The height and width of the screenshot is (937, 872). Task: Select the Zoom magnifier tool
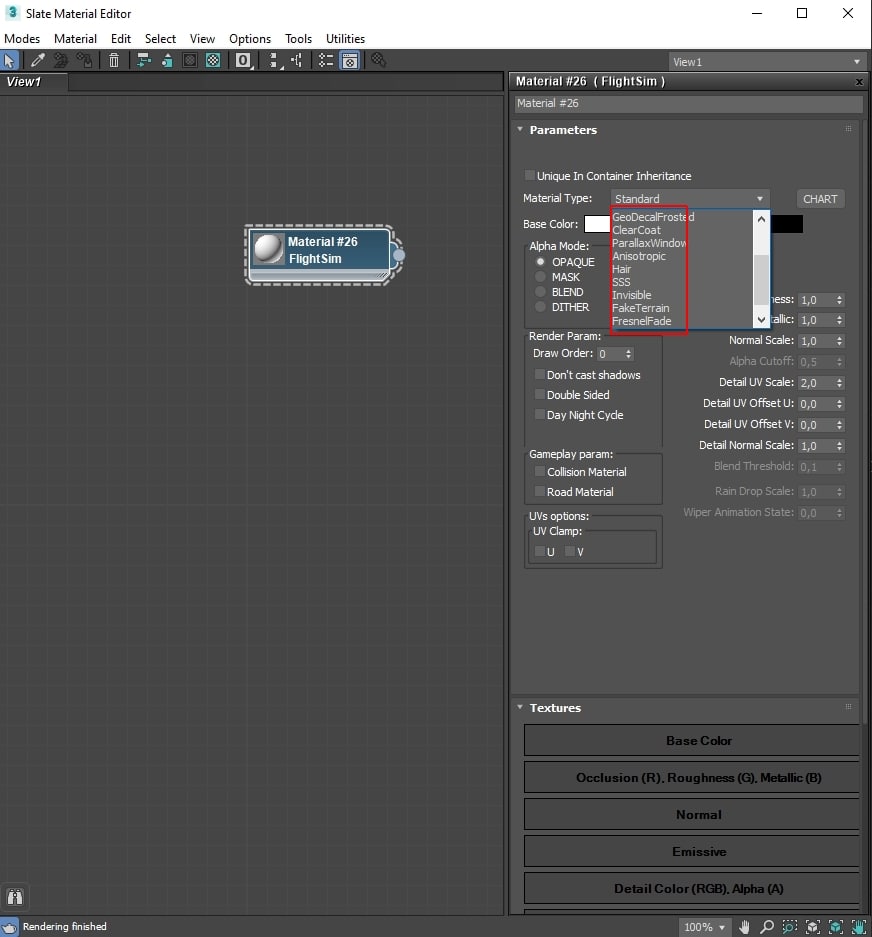767,927
